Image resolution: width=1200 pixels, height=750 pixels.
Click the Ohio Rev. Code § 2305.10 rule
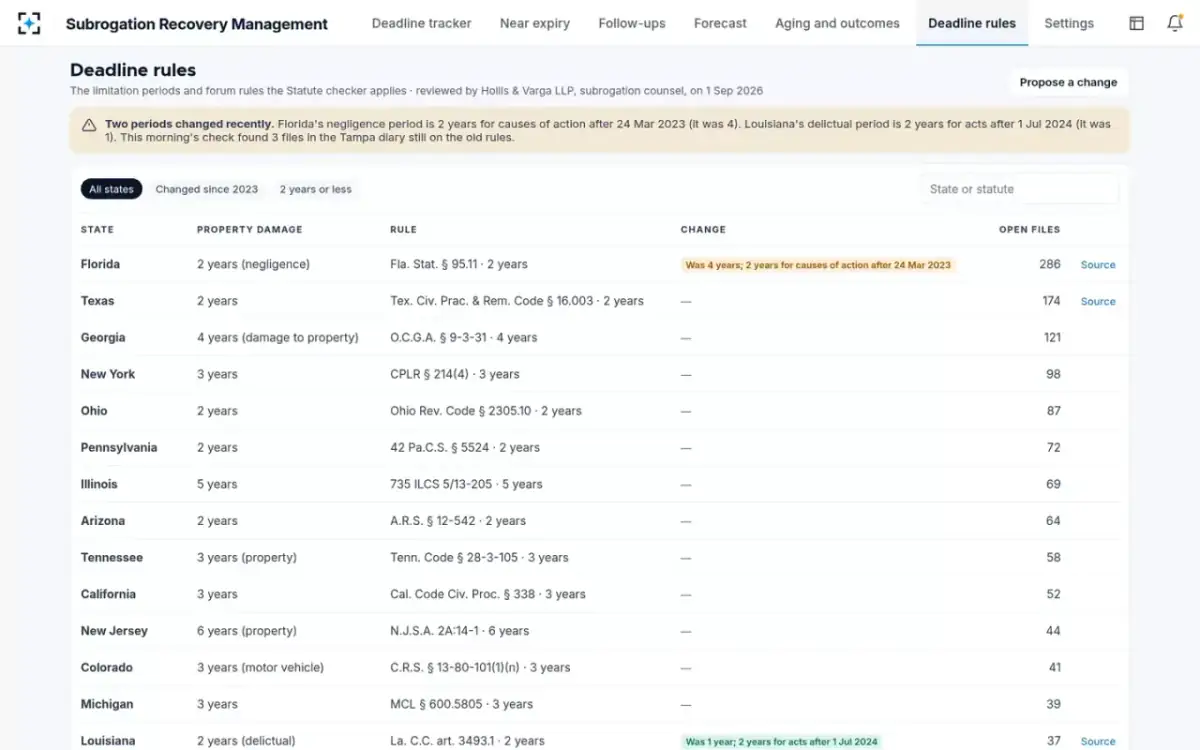click(x=486, y=411)
